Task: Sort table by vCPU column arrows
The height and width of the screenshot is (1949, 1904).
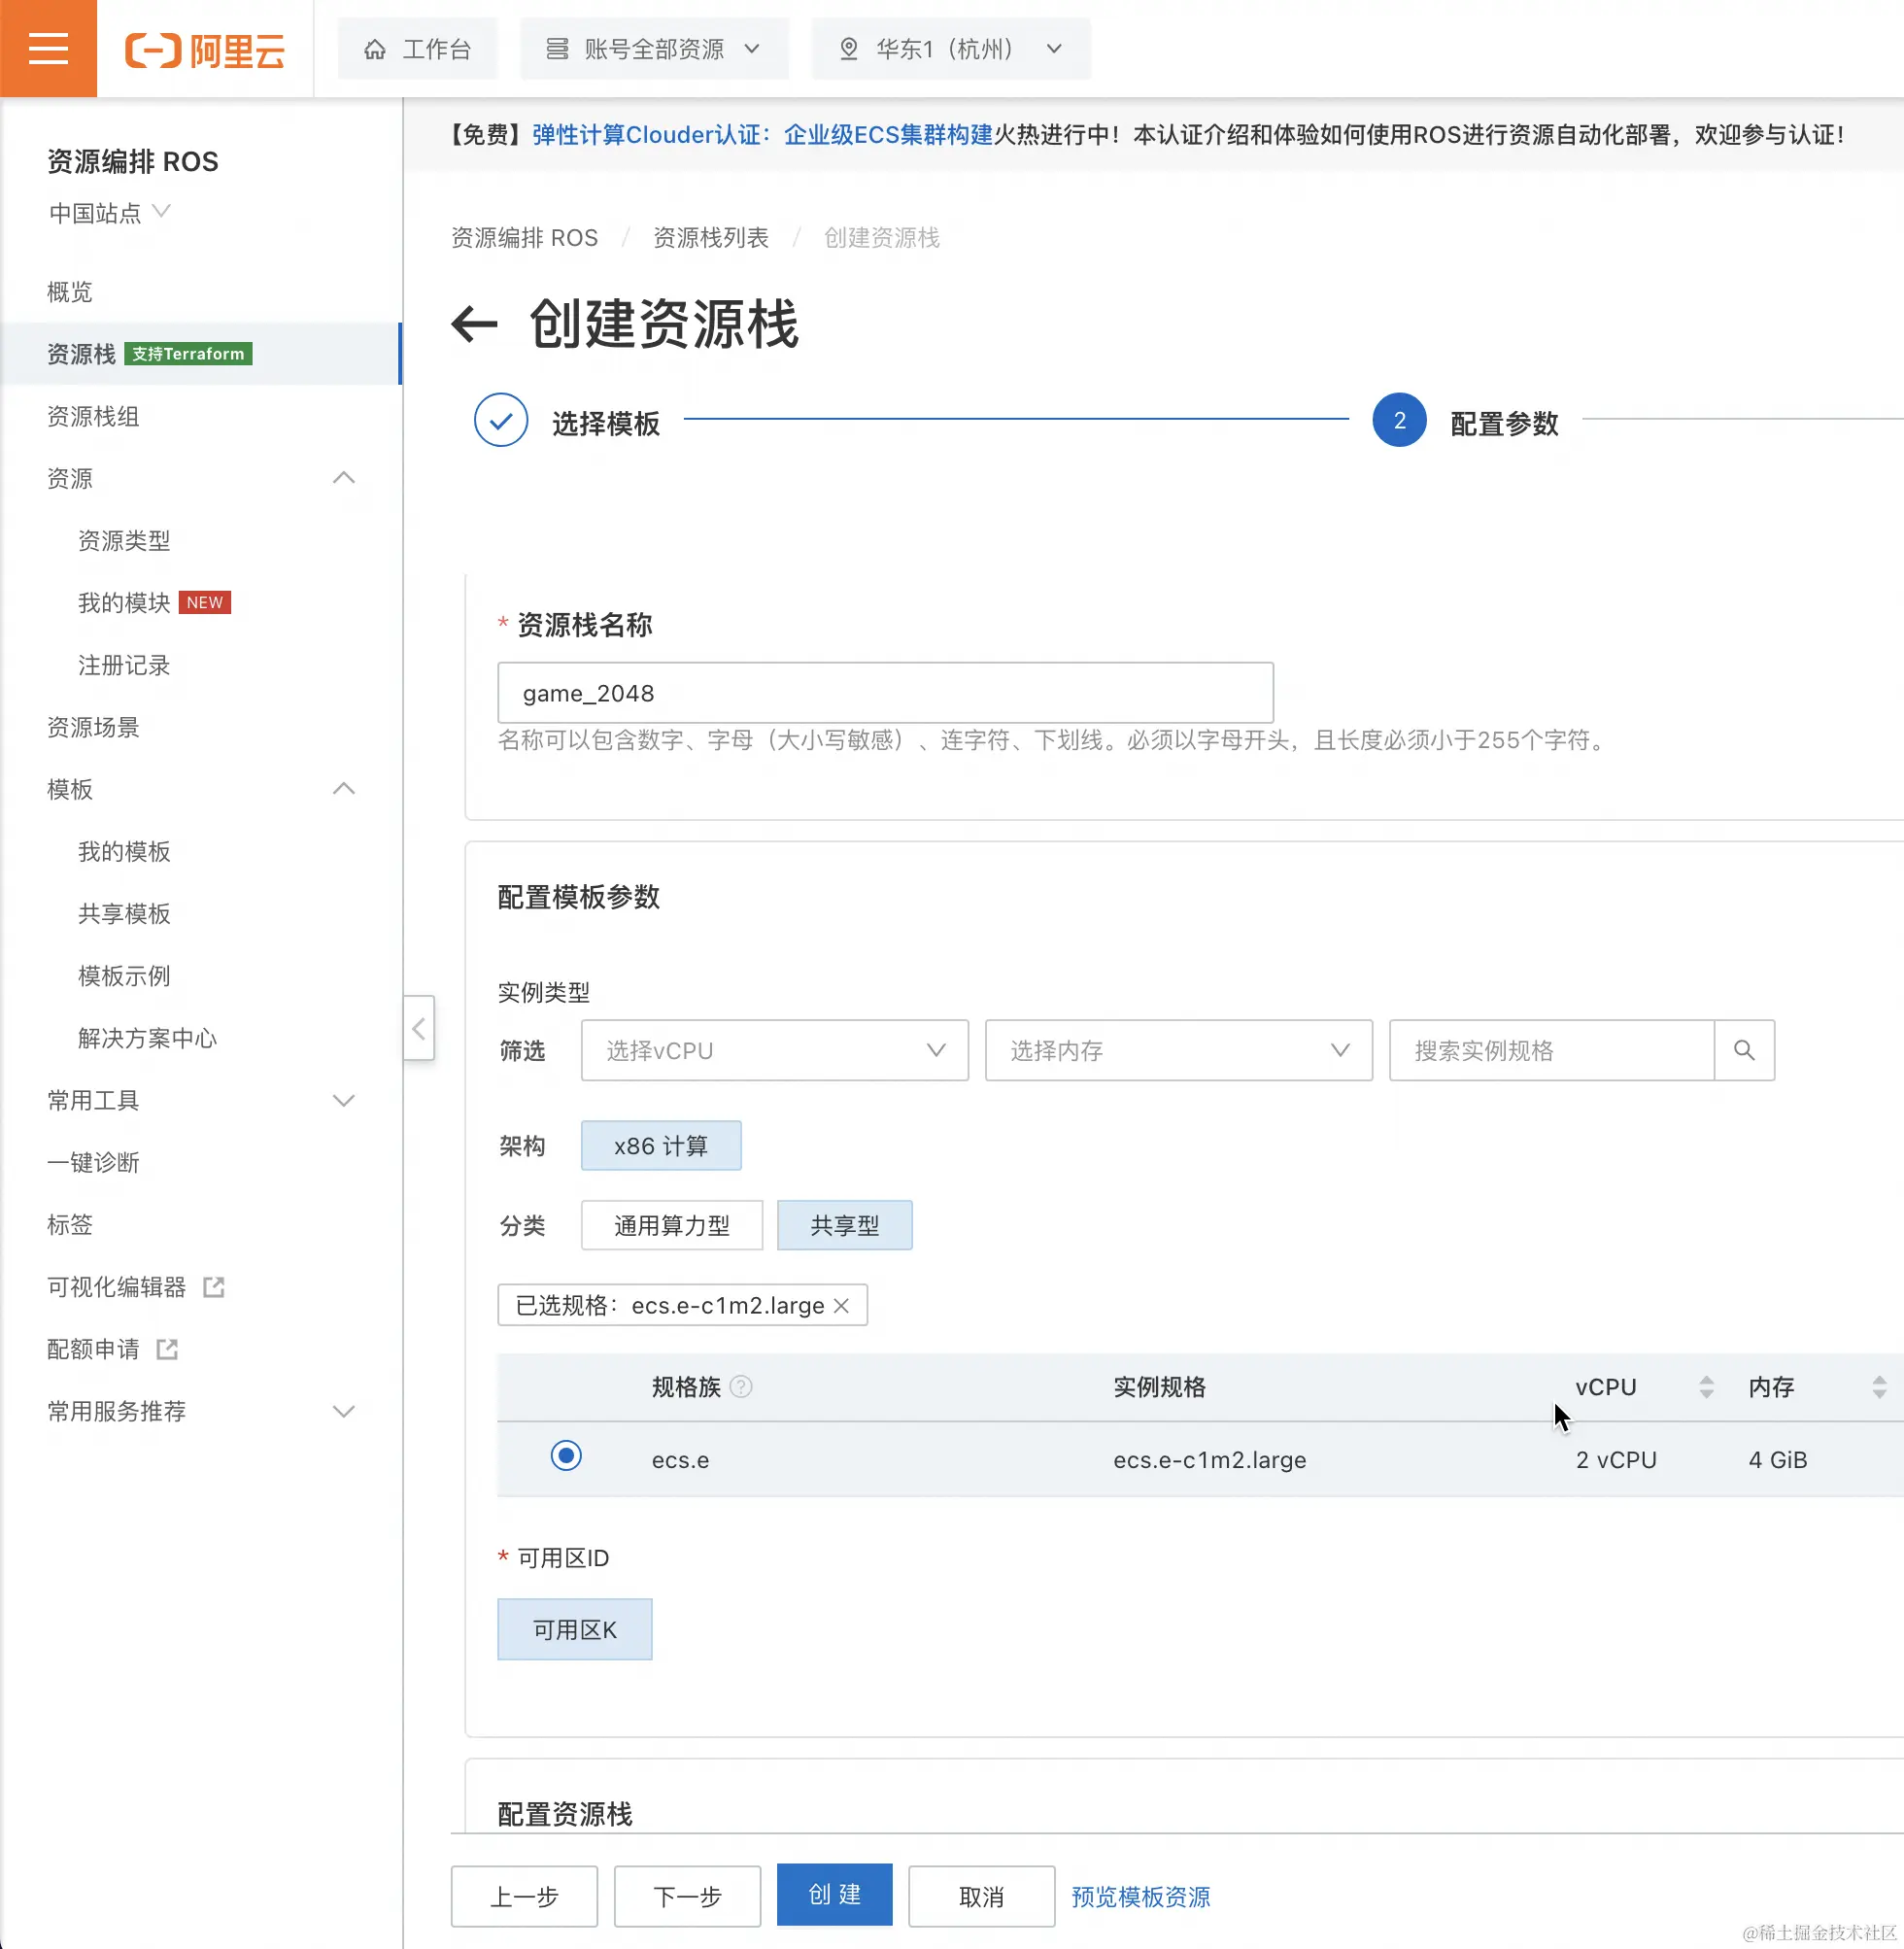Action: (1706, 1387)
